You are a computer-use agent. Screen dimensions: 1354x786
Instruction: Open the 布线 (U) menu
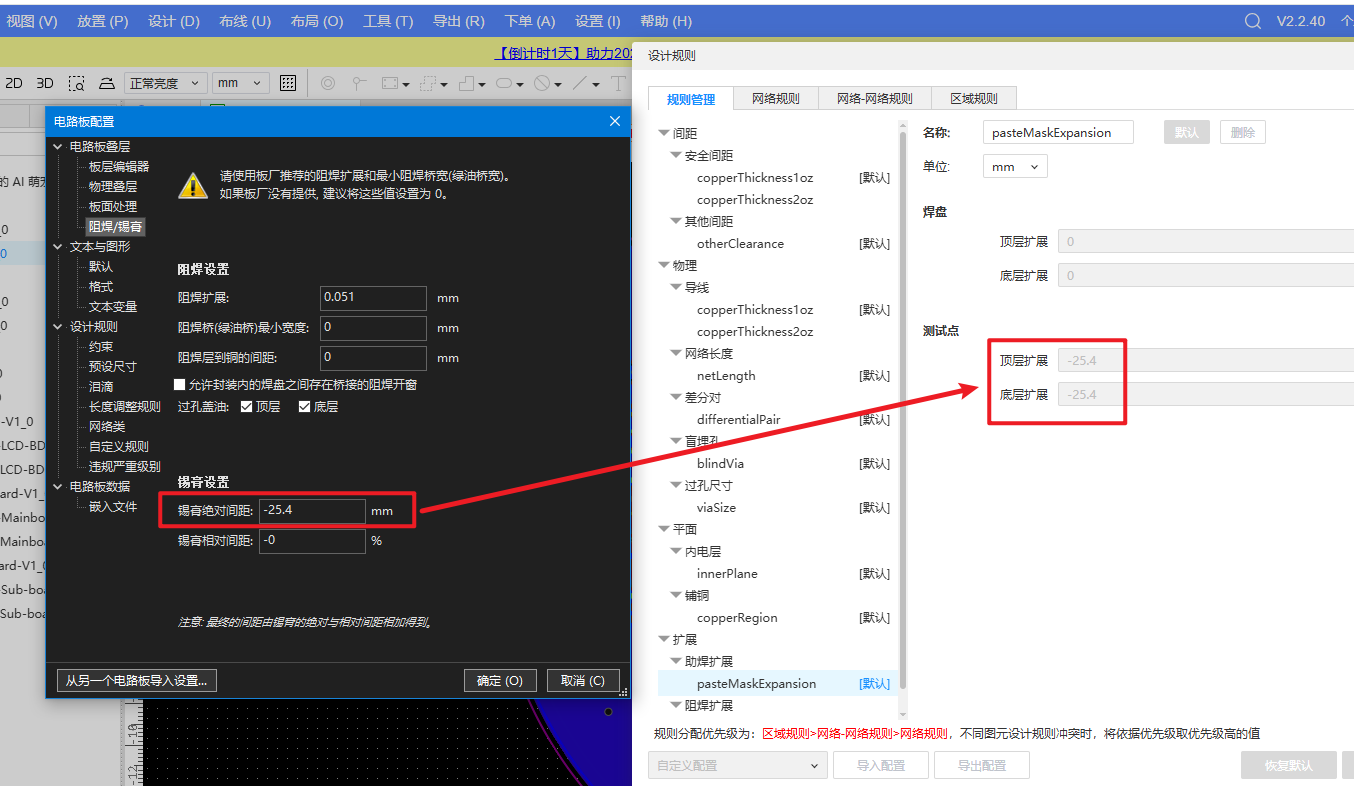click(x=245, y=21)
